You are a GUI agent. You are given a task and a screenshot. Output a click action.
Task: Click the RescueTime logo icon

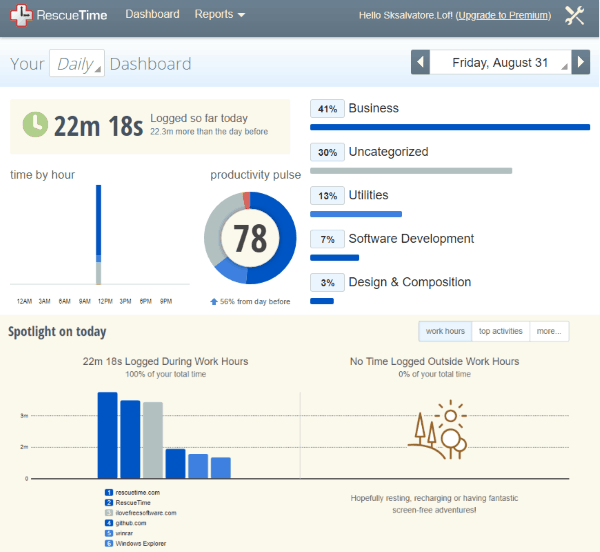click(x=20, y=15)
